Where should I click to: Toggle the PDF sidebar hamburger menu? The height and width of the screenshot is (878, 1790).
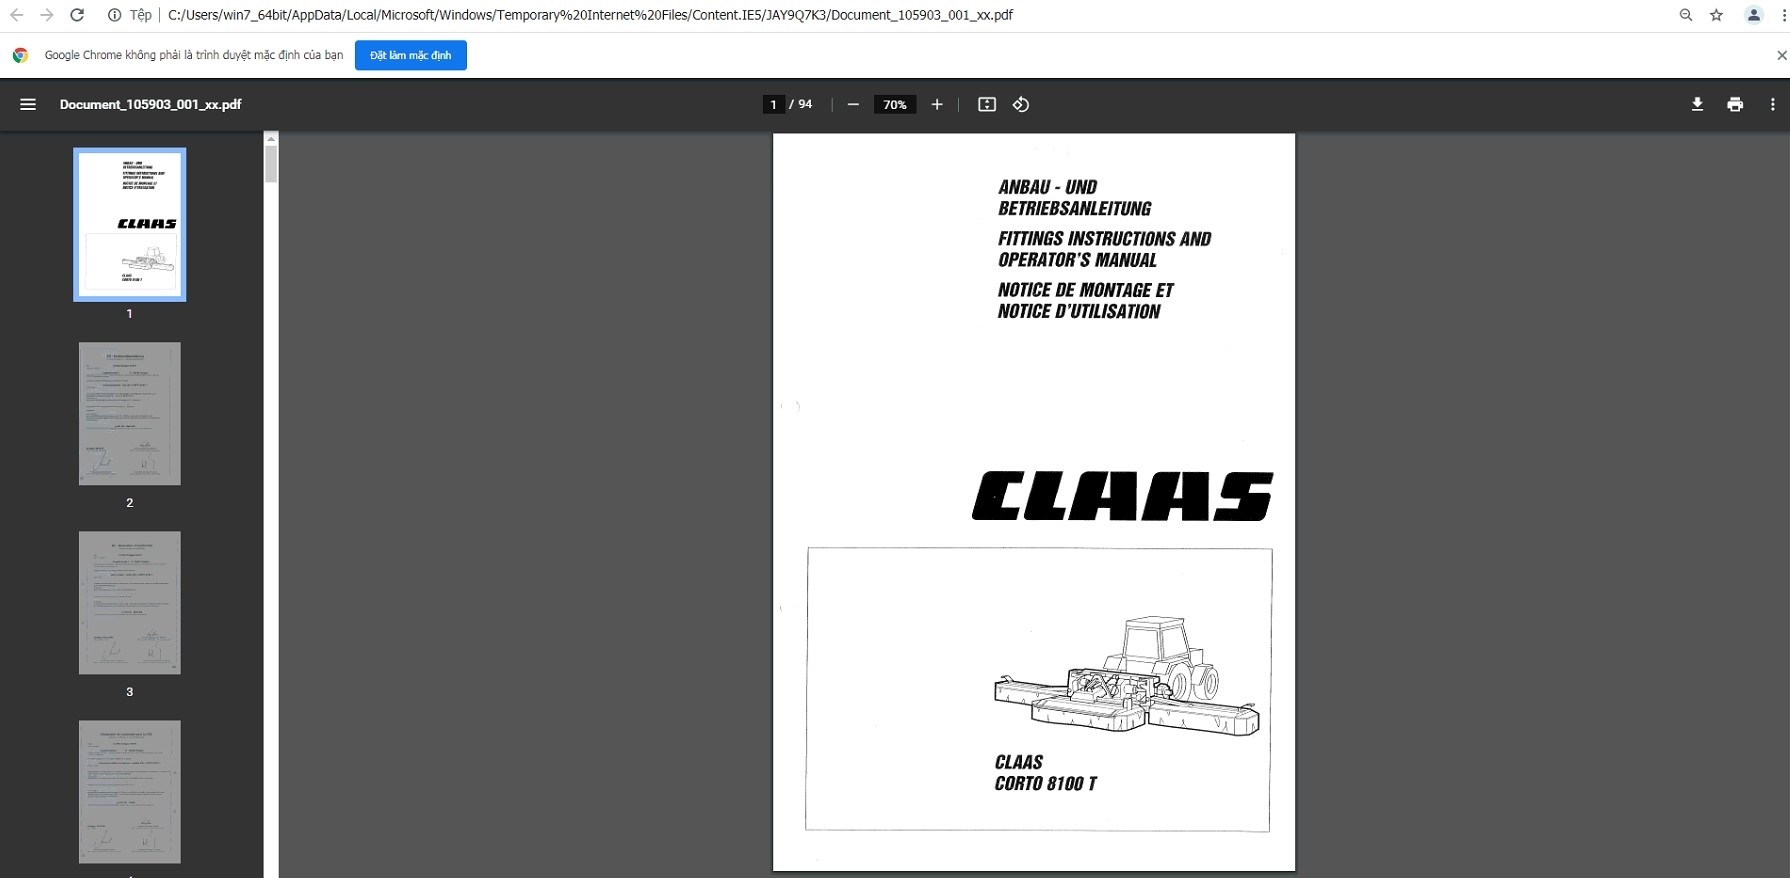(28, 104)
